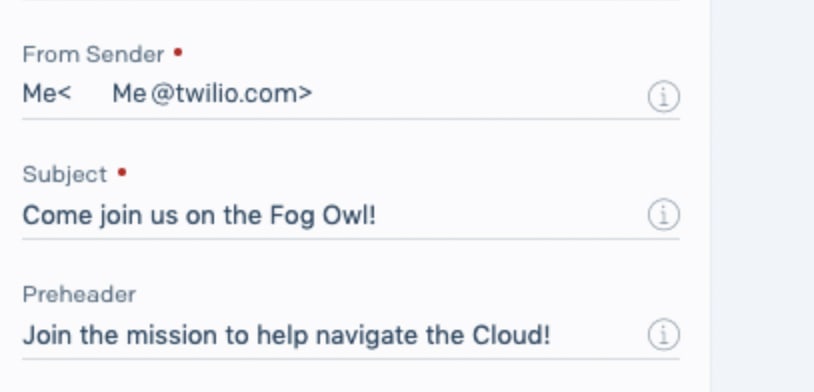Place cursor on Fog Owl! in subject
Viewport: 814px width, 392px height.
tap(323, 215)
